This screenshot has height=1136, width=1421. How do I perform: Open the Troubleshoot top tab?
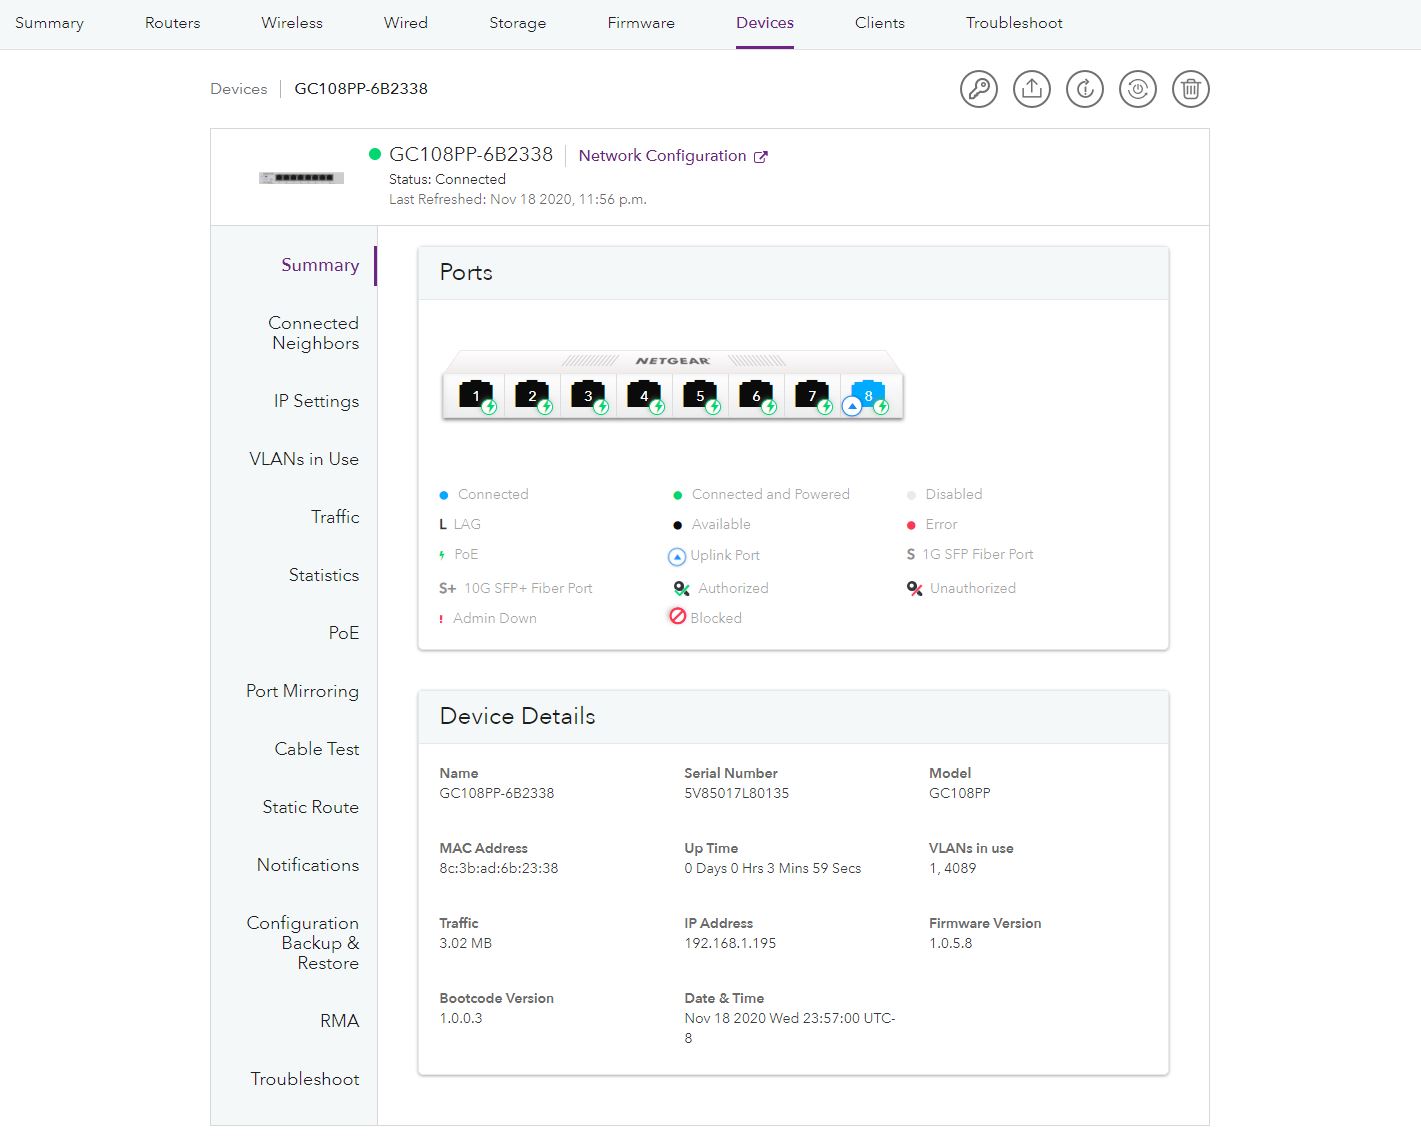(x=1014, y=23)
